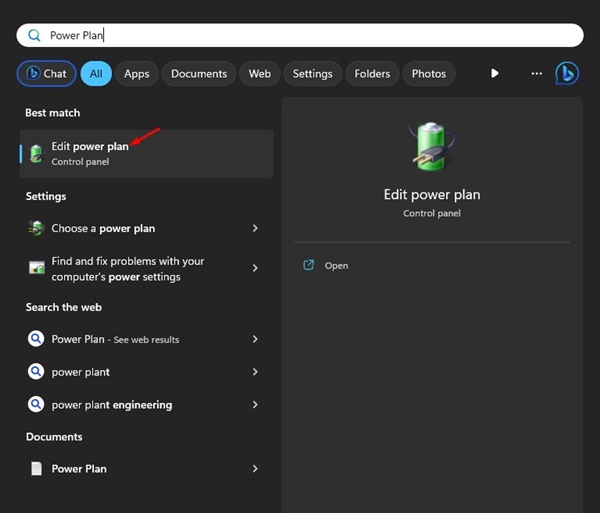Switch to the Web filter tab
Screen dimensions: 600x513
[x=260, y=73]
